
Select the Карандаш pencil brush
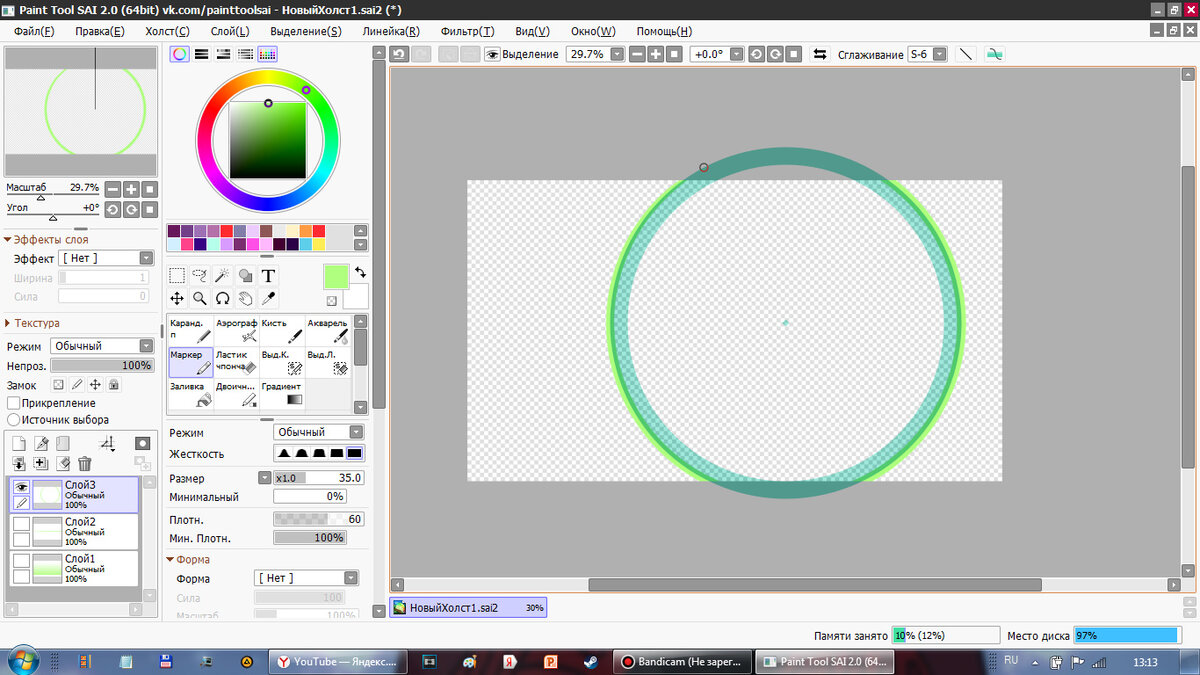click(x=190, y=331)
